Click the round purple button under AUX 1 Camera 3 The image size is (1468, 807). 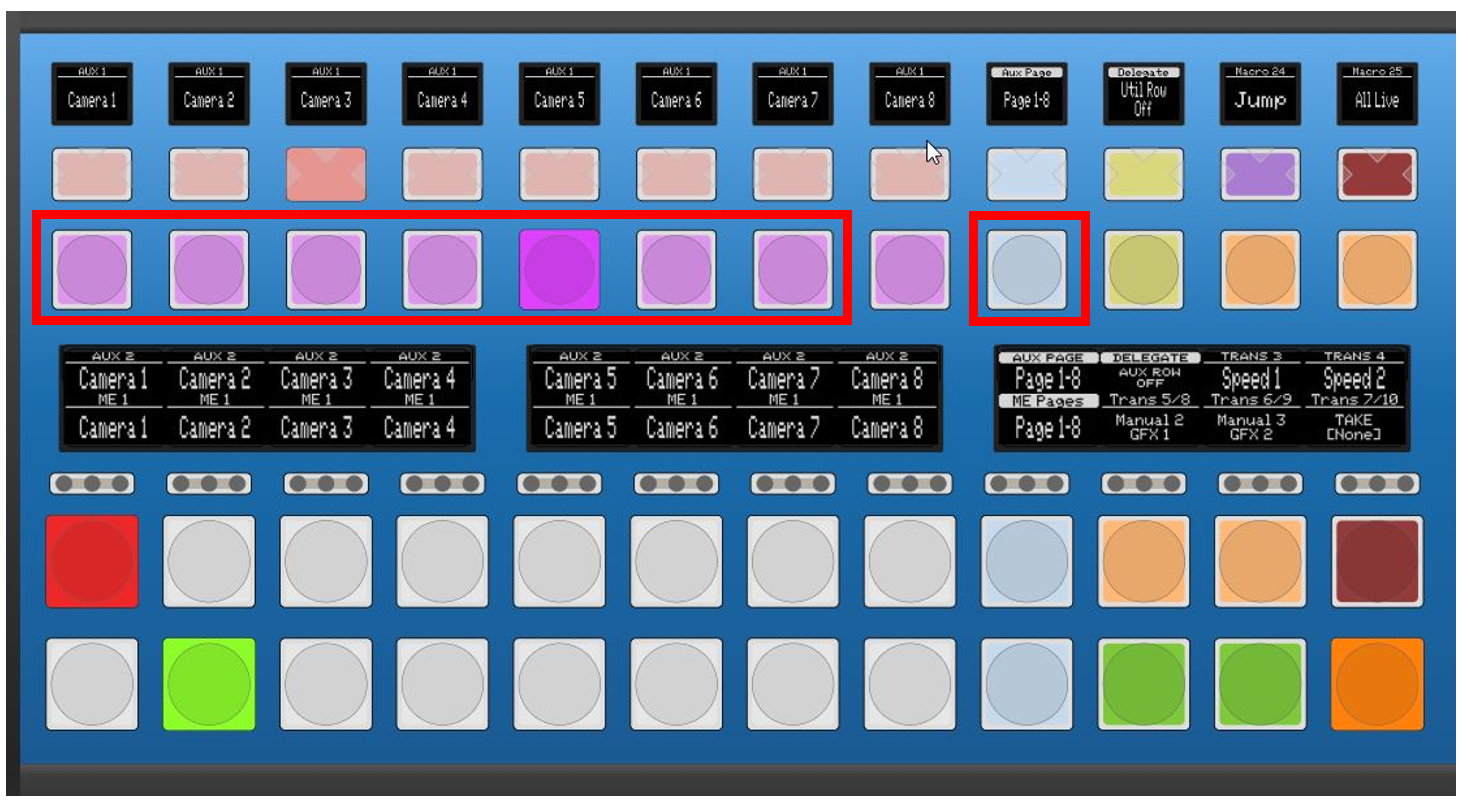(x=326, y=270)
